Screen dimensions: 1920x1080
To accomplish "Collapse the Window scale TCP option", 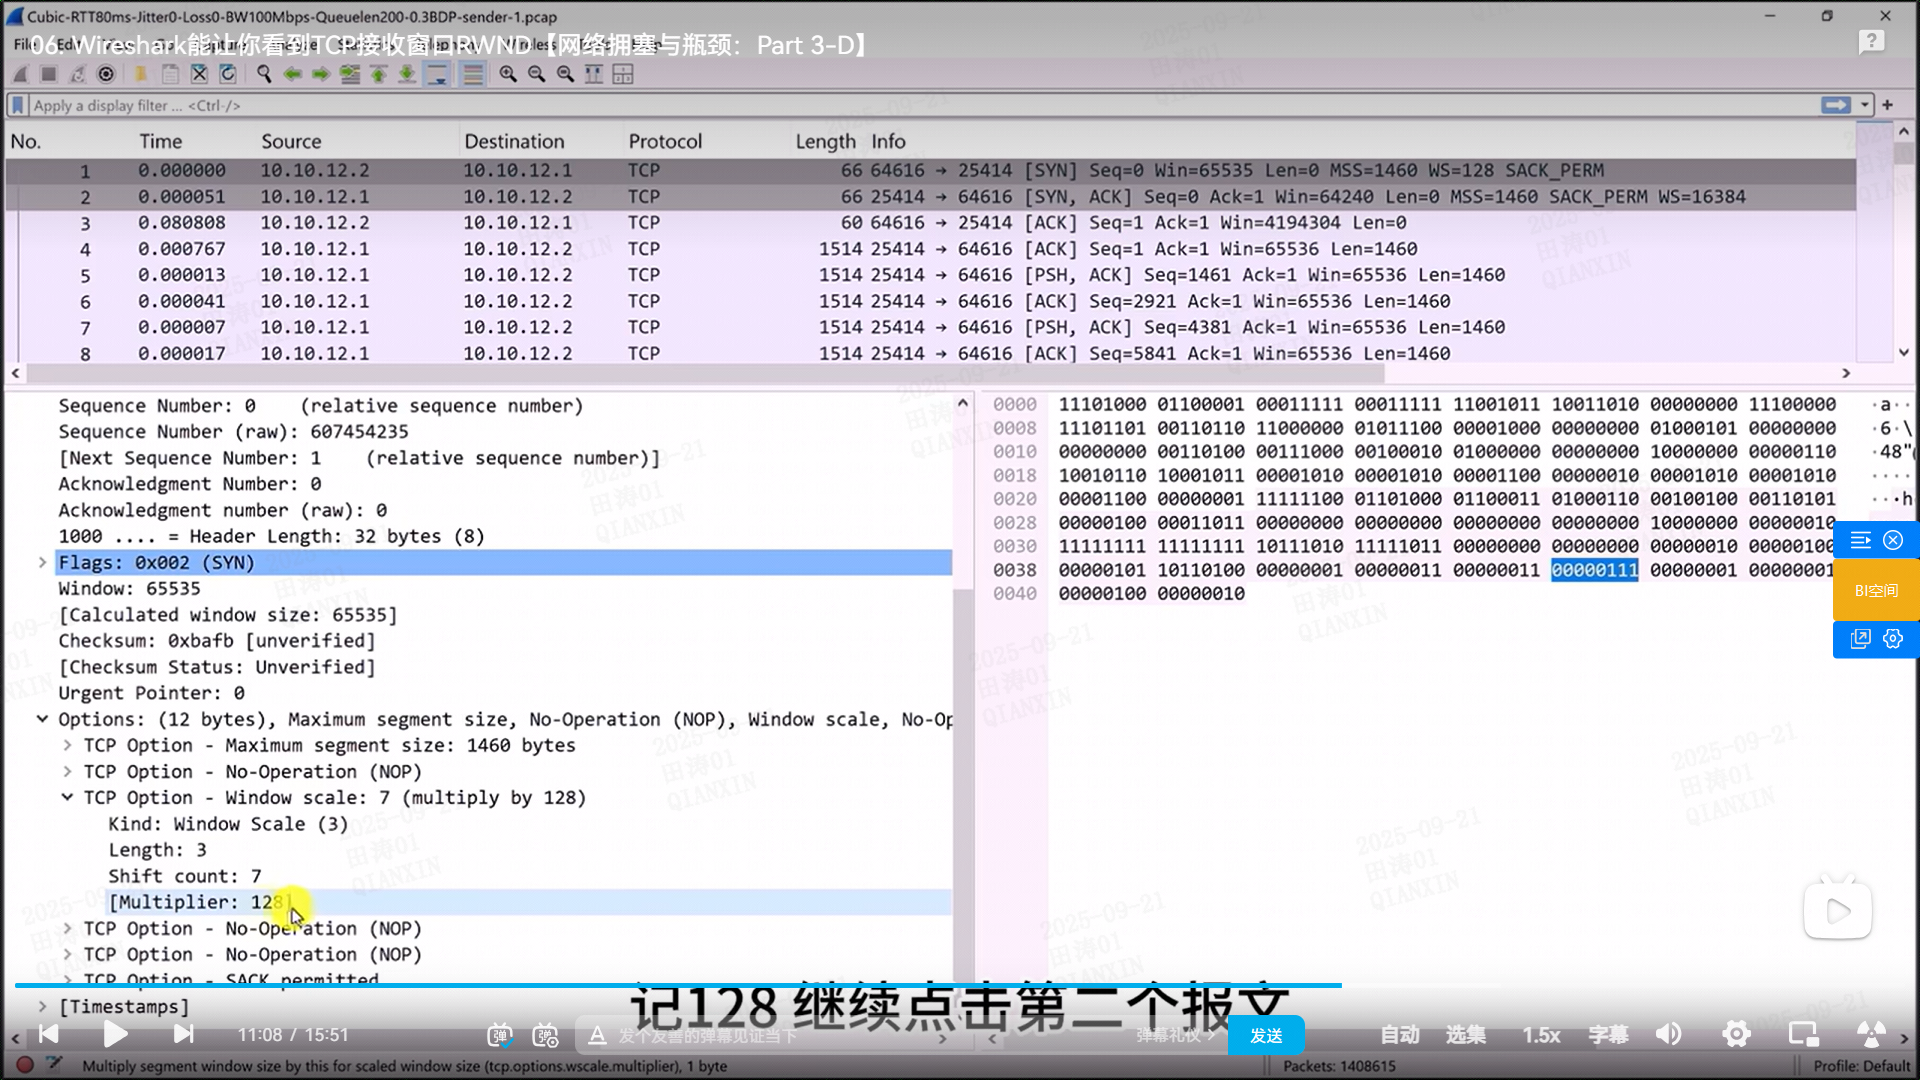I will pos(67,798).
